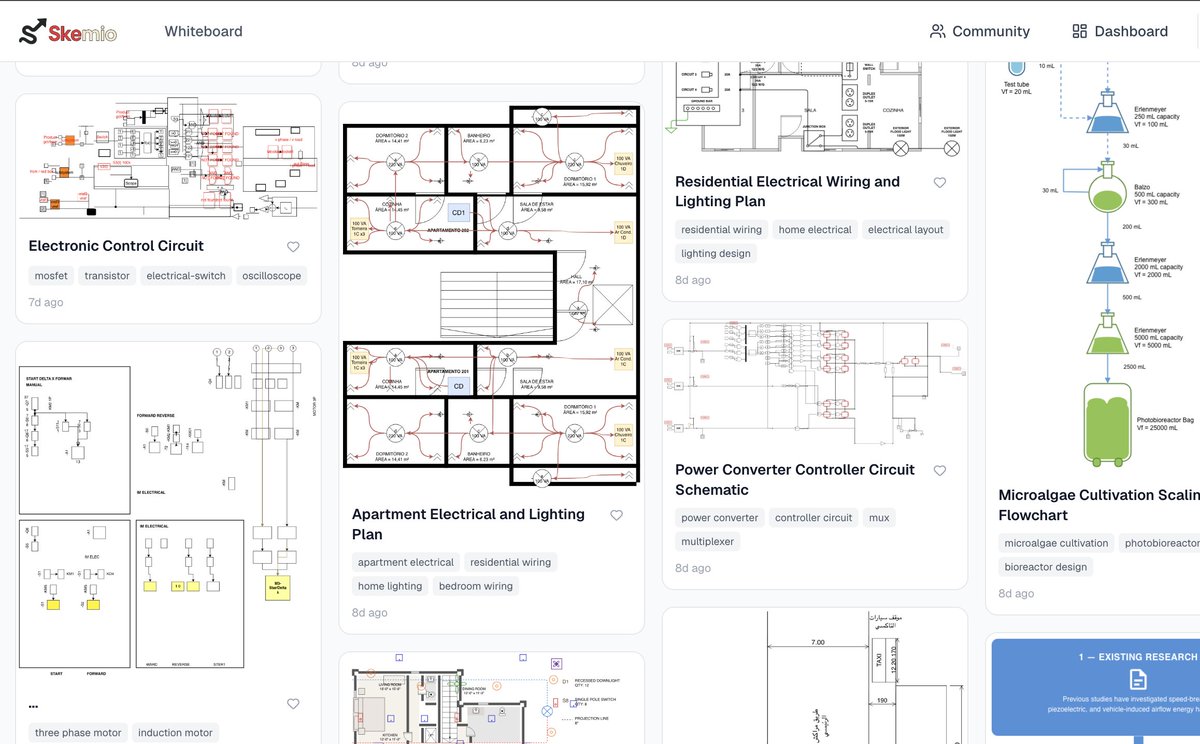
Task: Open the taxi parking plan thumbnail
Action: click(x=815, y=676)
